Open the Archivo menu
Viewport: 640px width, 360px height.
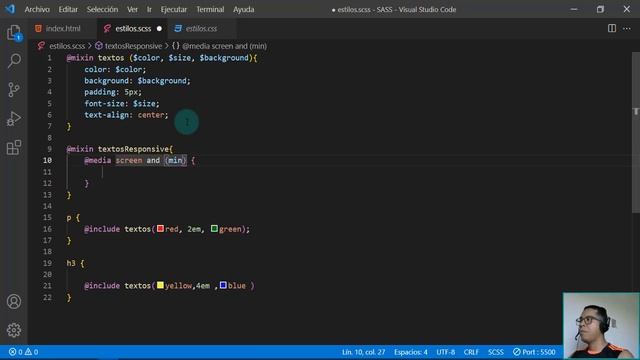pos(37,9)
